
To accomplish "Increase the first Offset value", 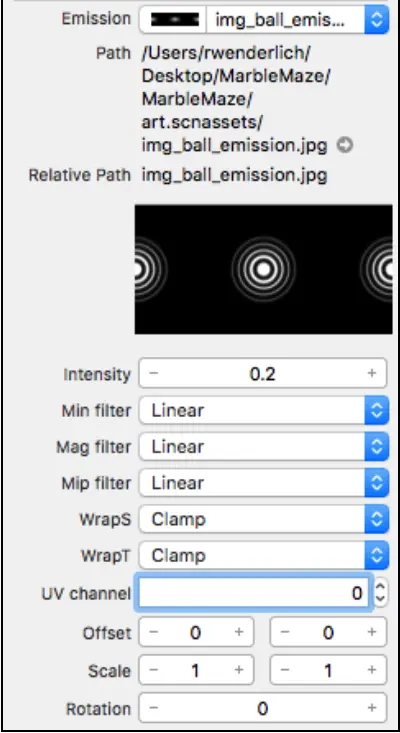I will click(x=239, y=632).
